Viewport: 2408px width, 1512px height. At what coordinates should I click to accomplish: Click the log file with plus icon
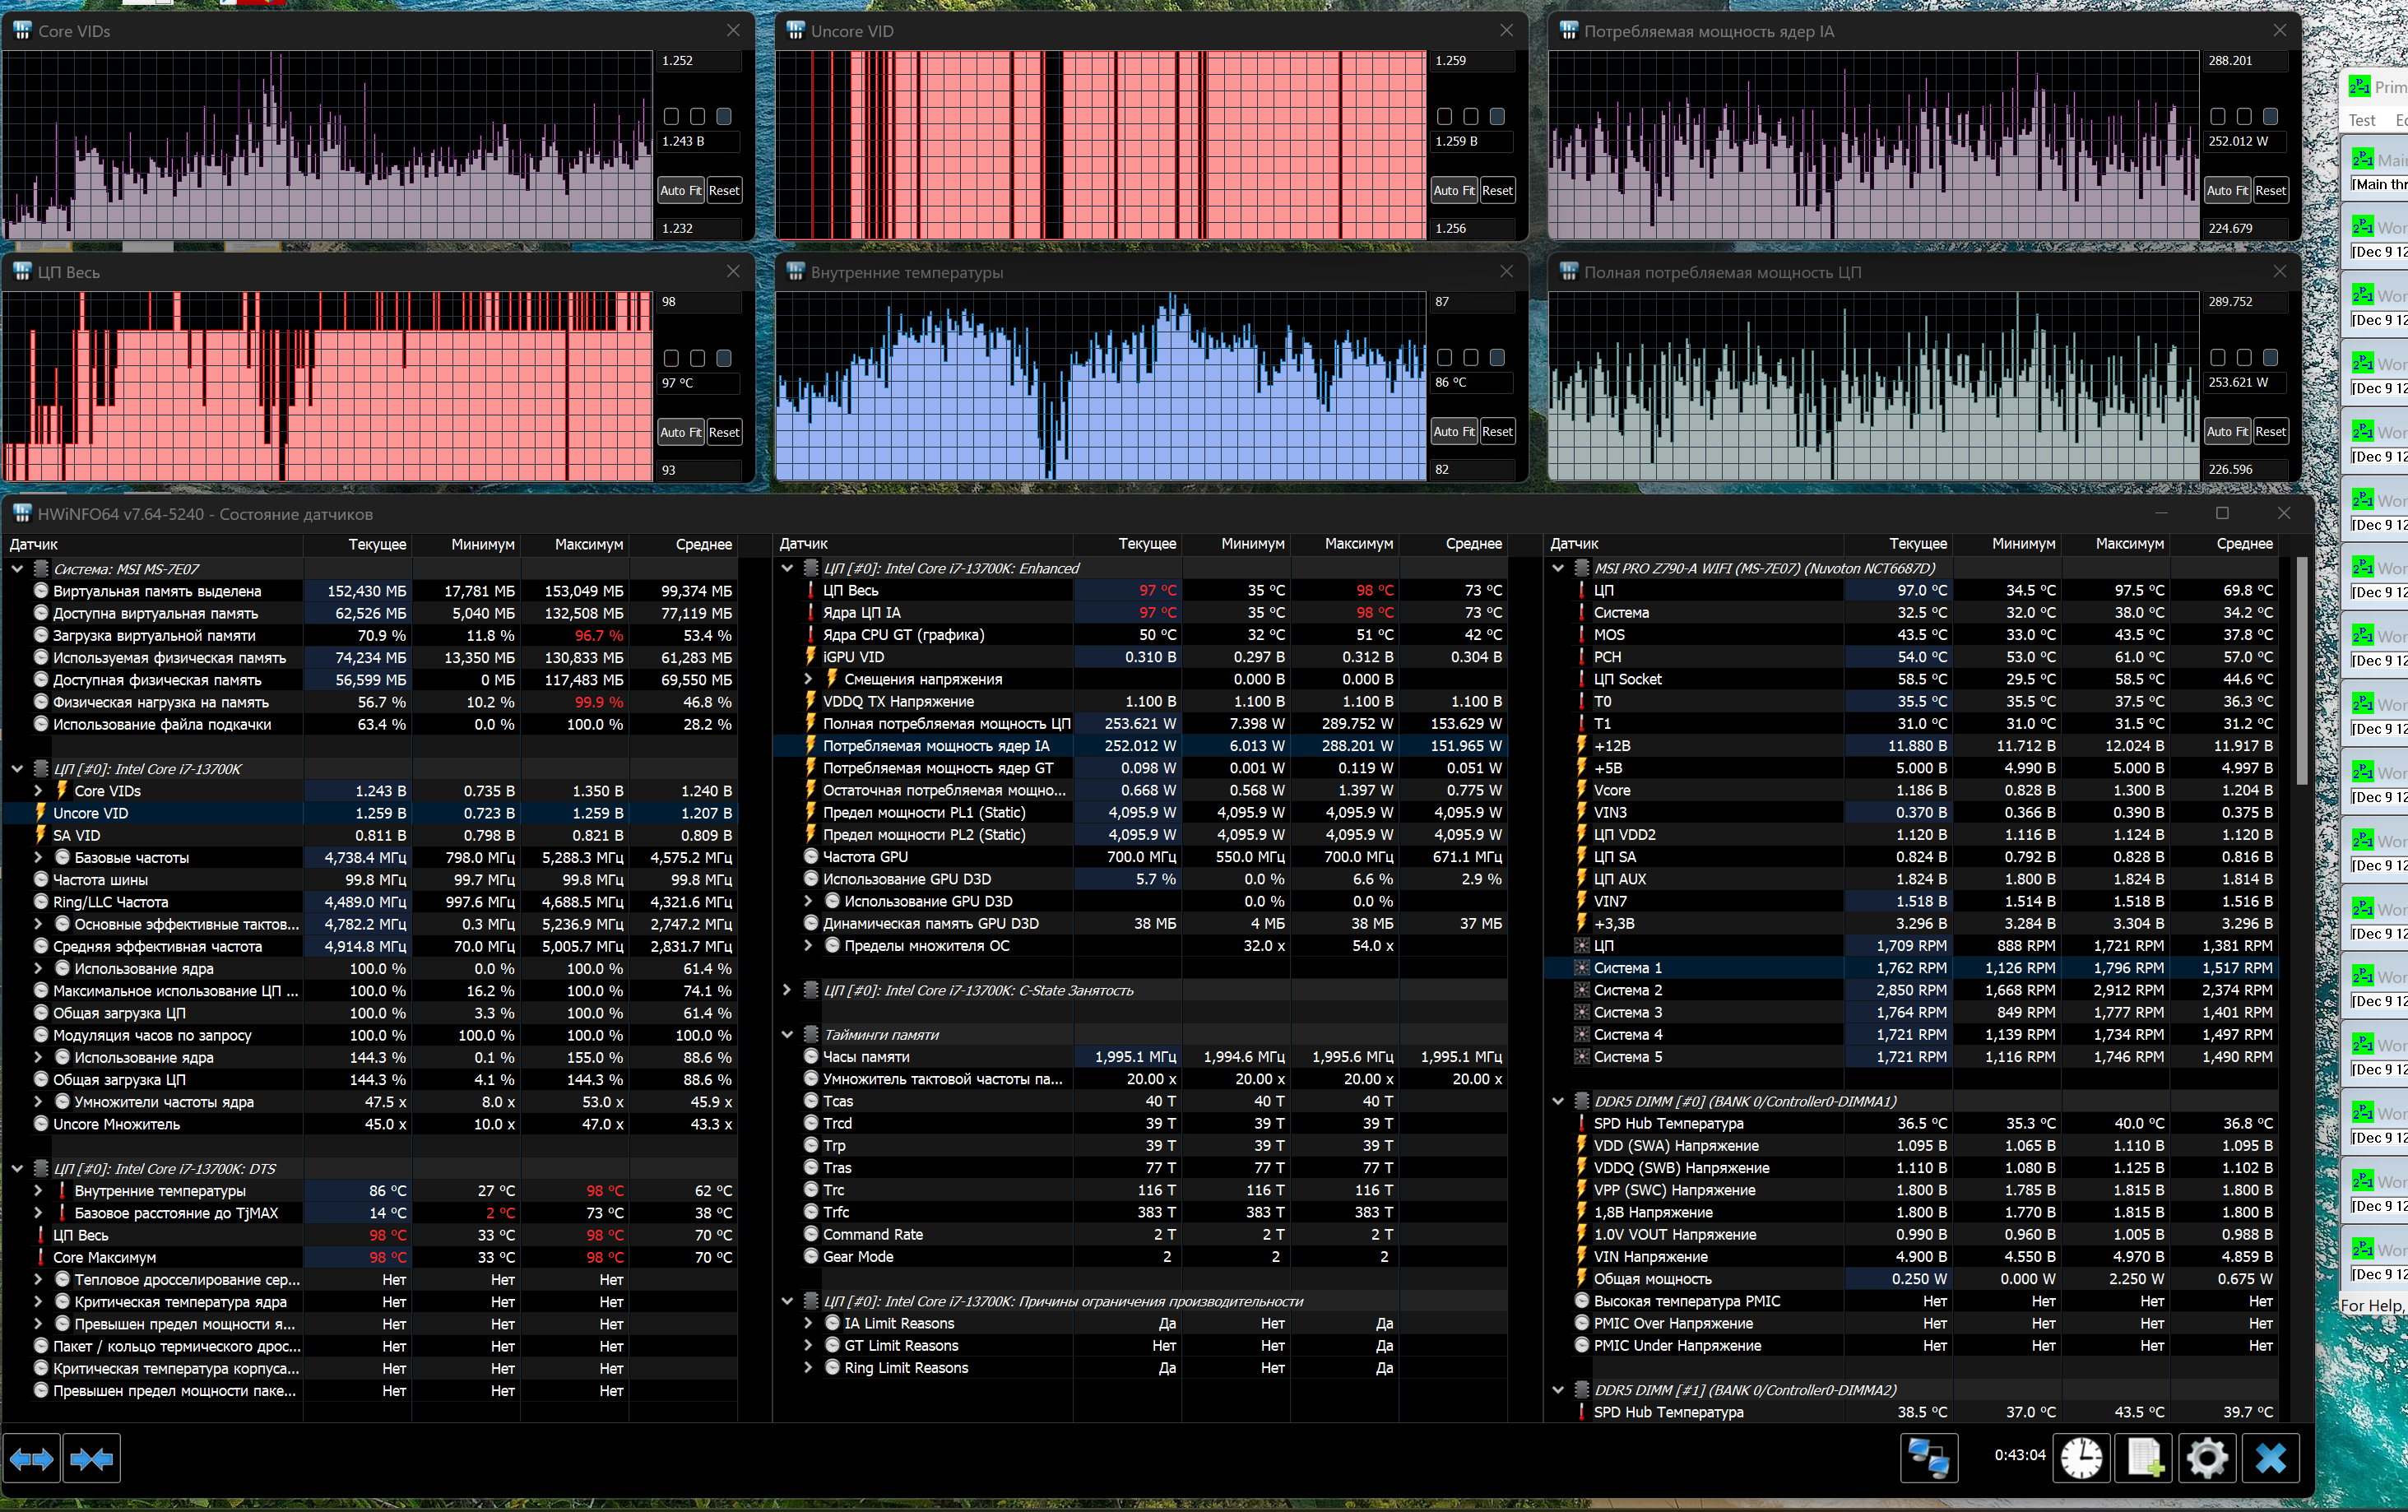tap(2144, 1458)
